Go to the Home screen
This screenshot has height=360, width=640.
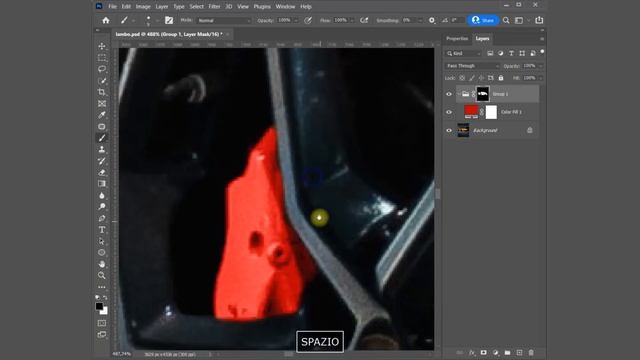click(x=106, y=20)
